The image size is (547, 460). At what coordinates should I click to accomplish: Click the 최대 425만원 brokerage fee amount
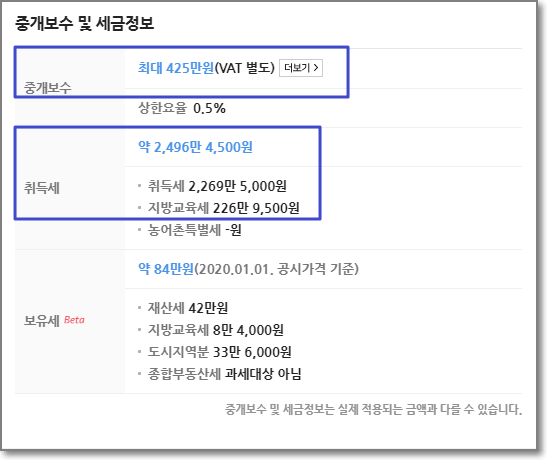tap(176, 68)
